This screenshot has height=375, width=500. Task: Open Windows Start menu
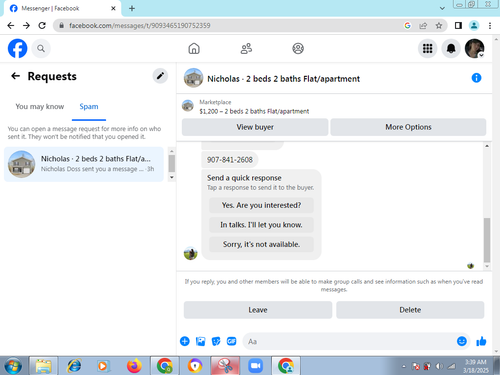(13, 366)
